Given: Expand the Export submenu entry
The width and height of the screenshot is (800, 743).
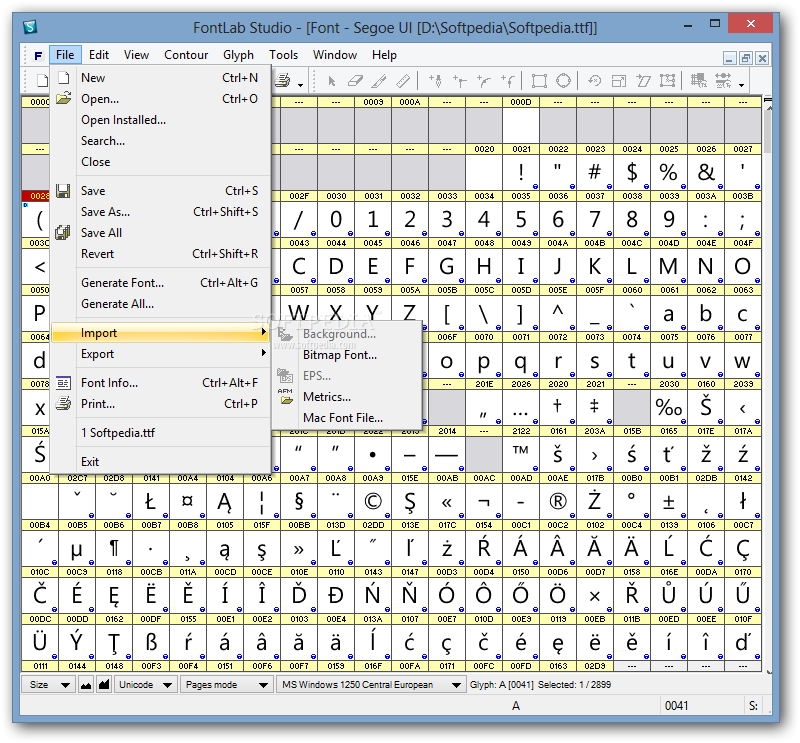Looking at the screenshot, I should (160, 354).
